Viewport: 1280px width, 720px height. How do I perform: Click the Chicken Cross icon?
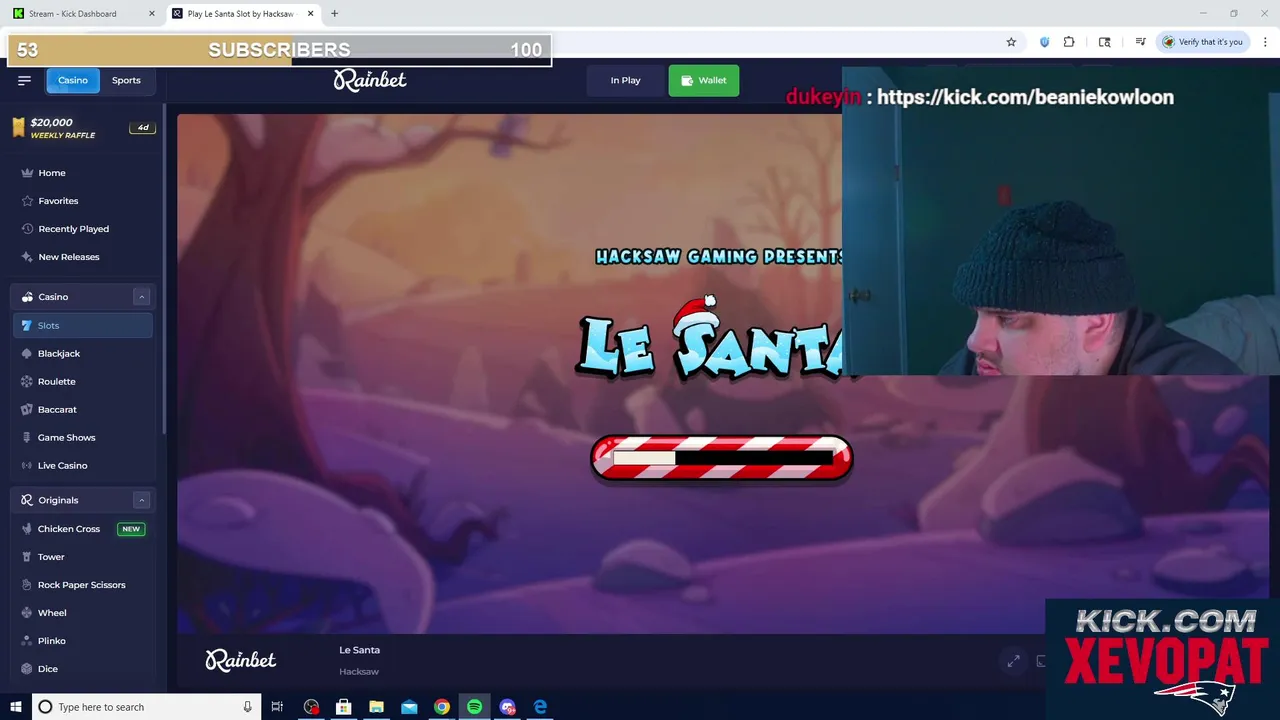[27, 529]
